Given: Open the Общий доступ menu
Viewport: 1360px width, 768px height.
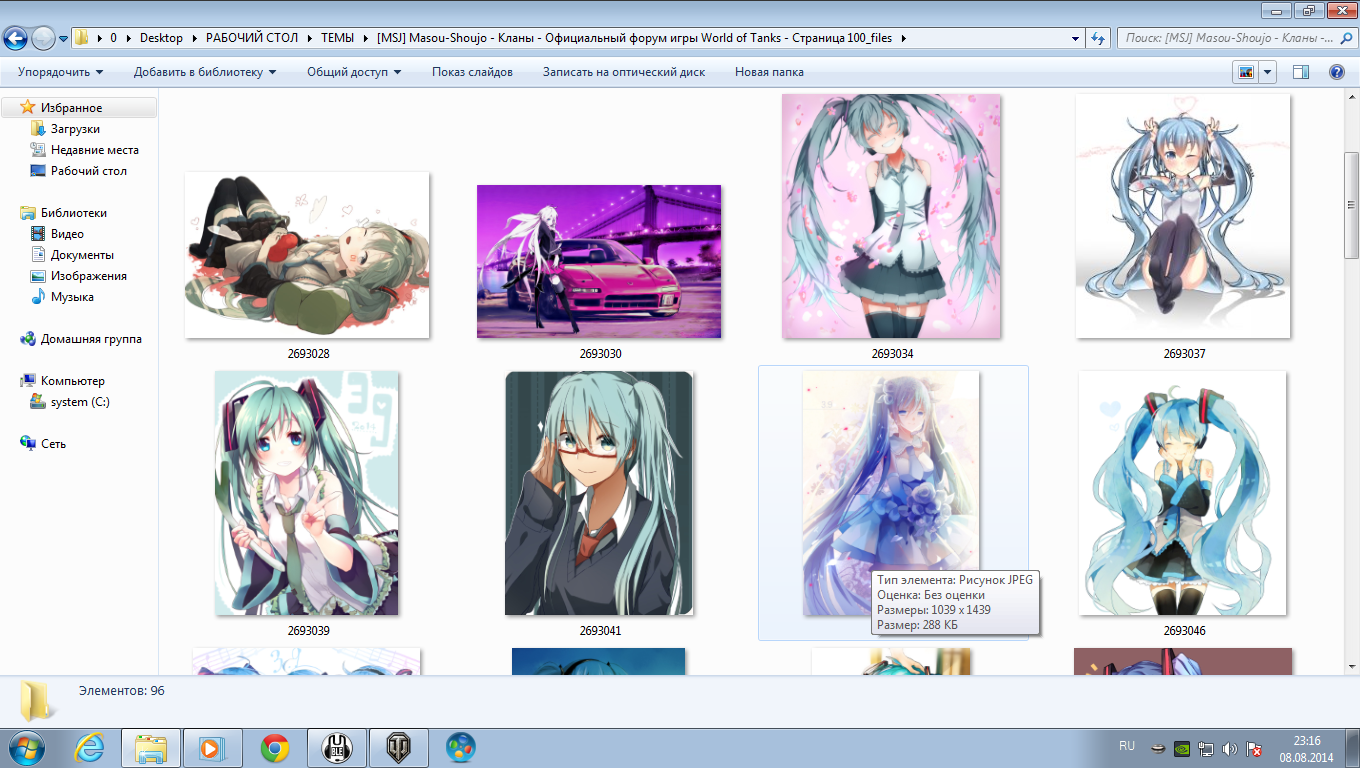Looking at the screenshot, I should pos(354,72).
